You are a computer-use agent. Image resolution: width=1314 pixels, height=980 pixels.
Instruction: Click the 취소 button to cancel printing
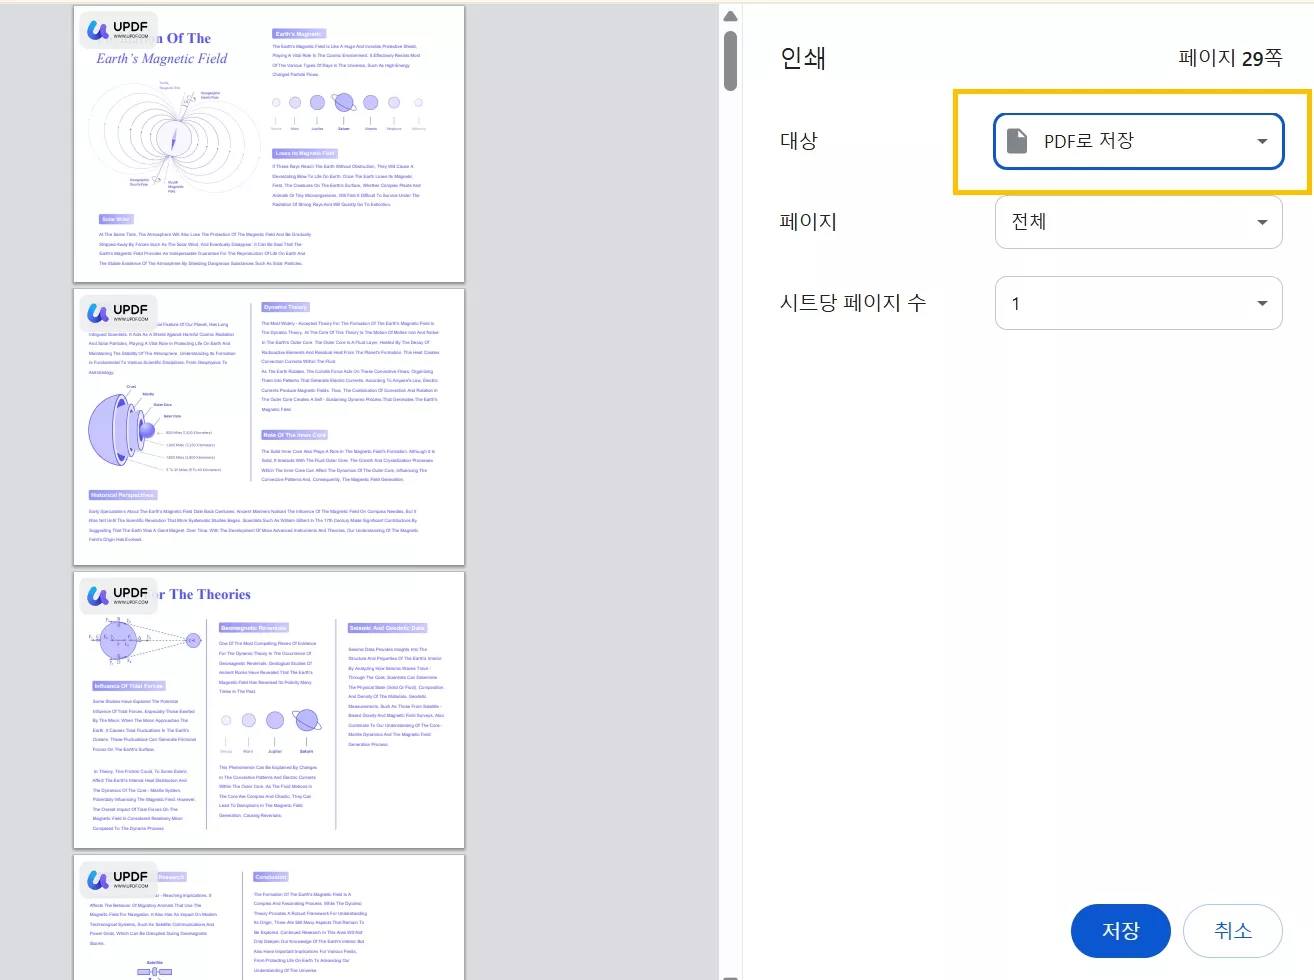tap(1233, 930)
